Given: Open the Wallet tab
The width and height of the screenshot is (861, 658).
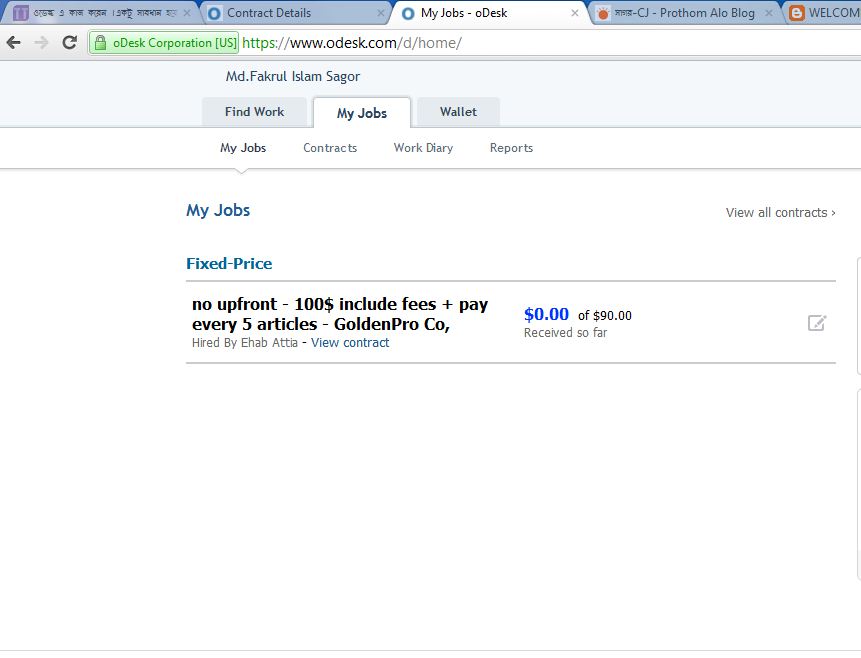Looking at the screenshot, I should (459, 112).
